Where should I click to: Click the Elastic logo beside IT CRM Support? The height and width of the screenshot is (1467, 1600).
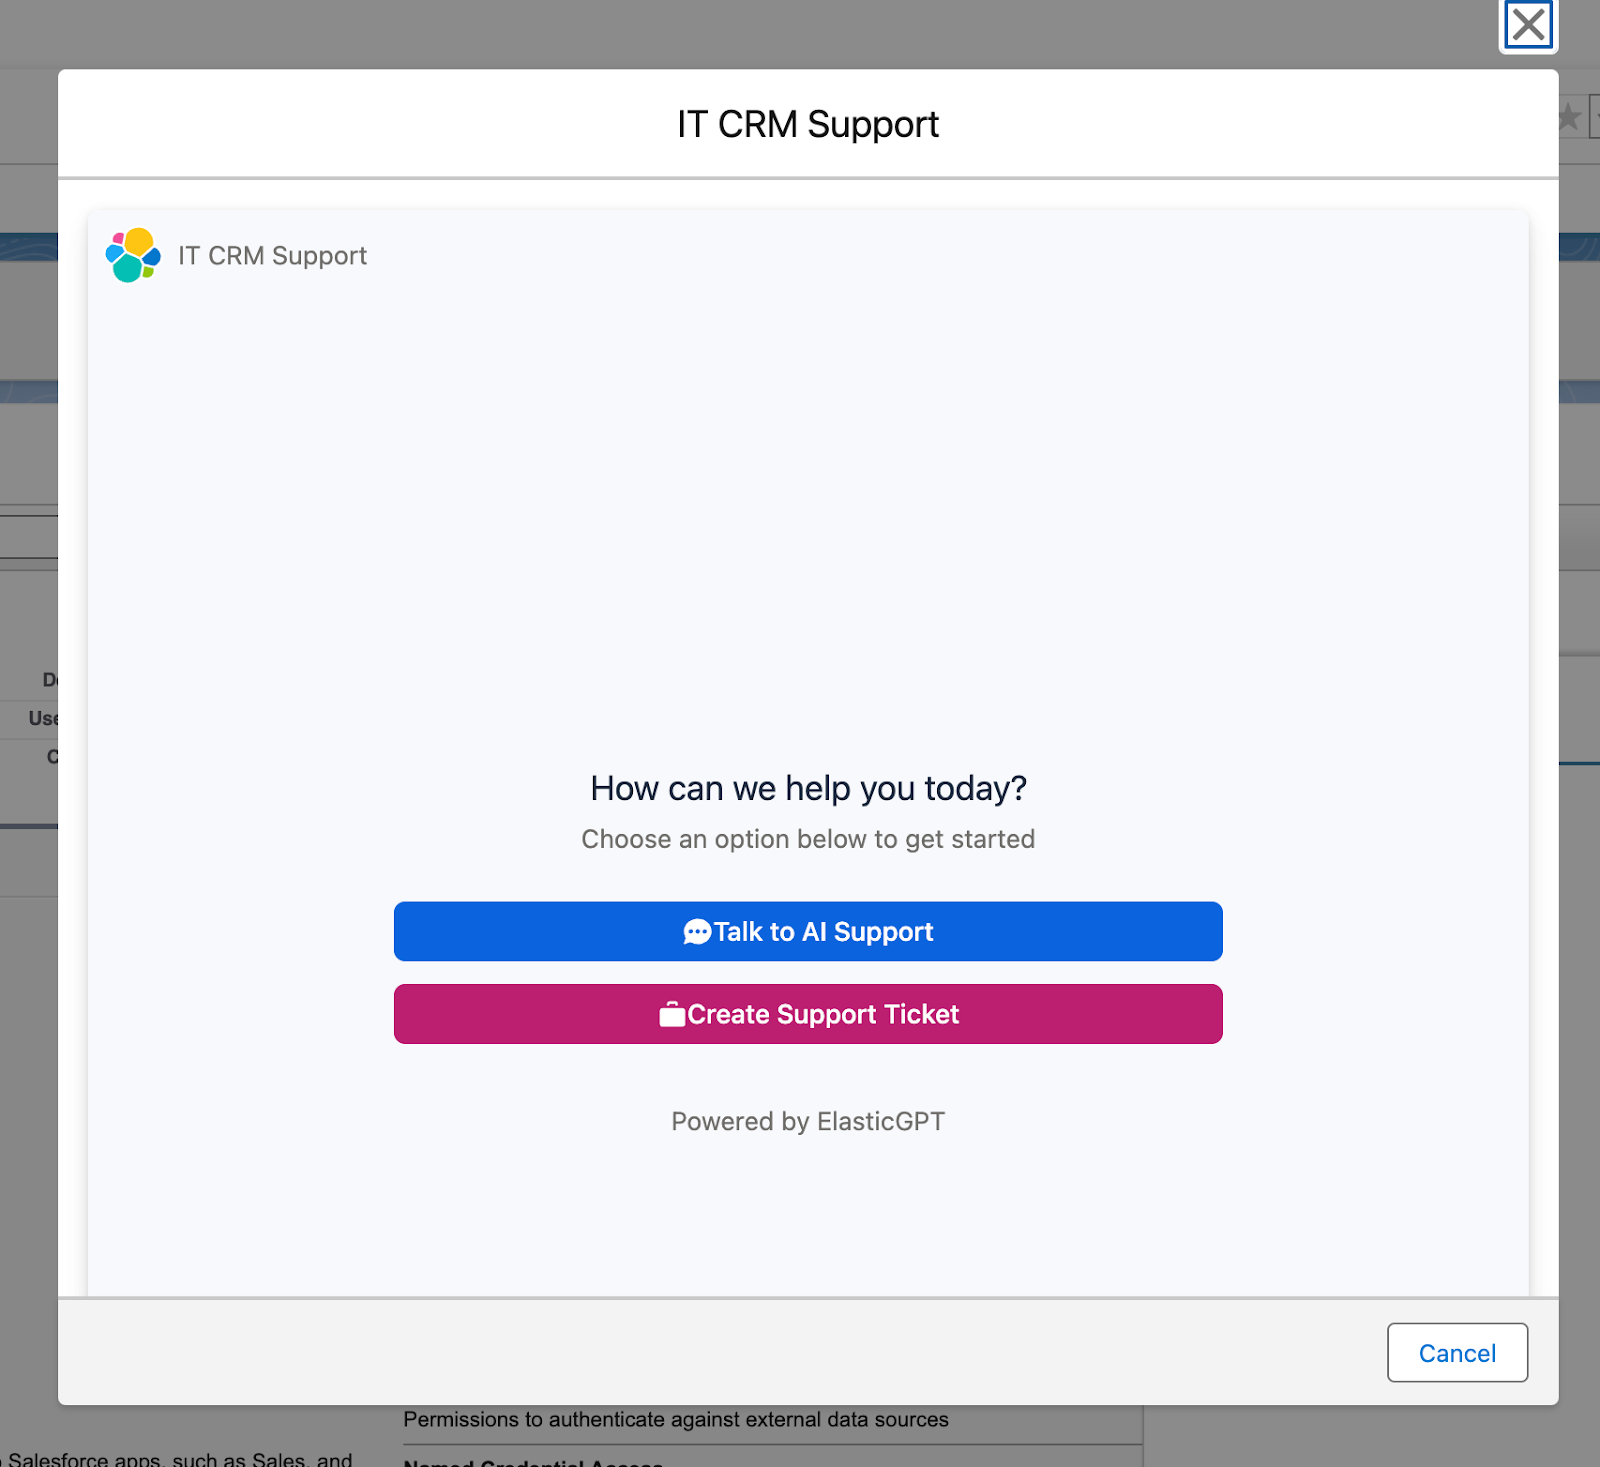click(x=131, y=256)
